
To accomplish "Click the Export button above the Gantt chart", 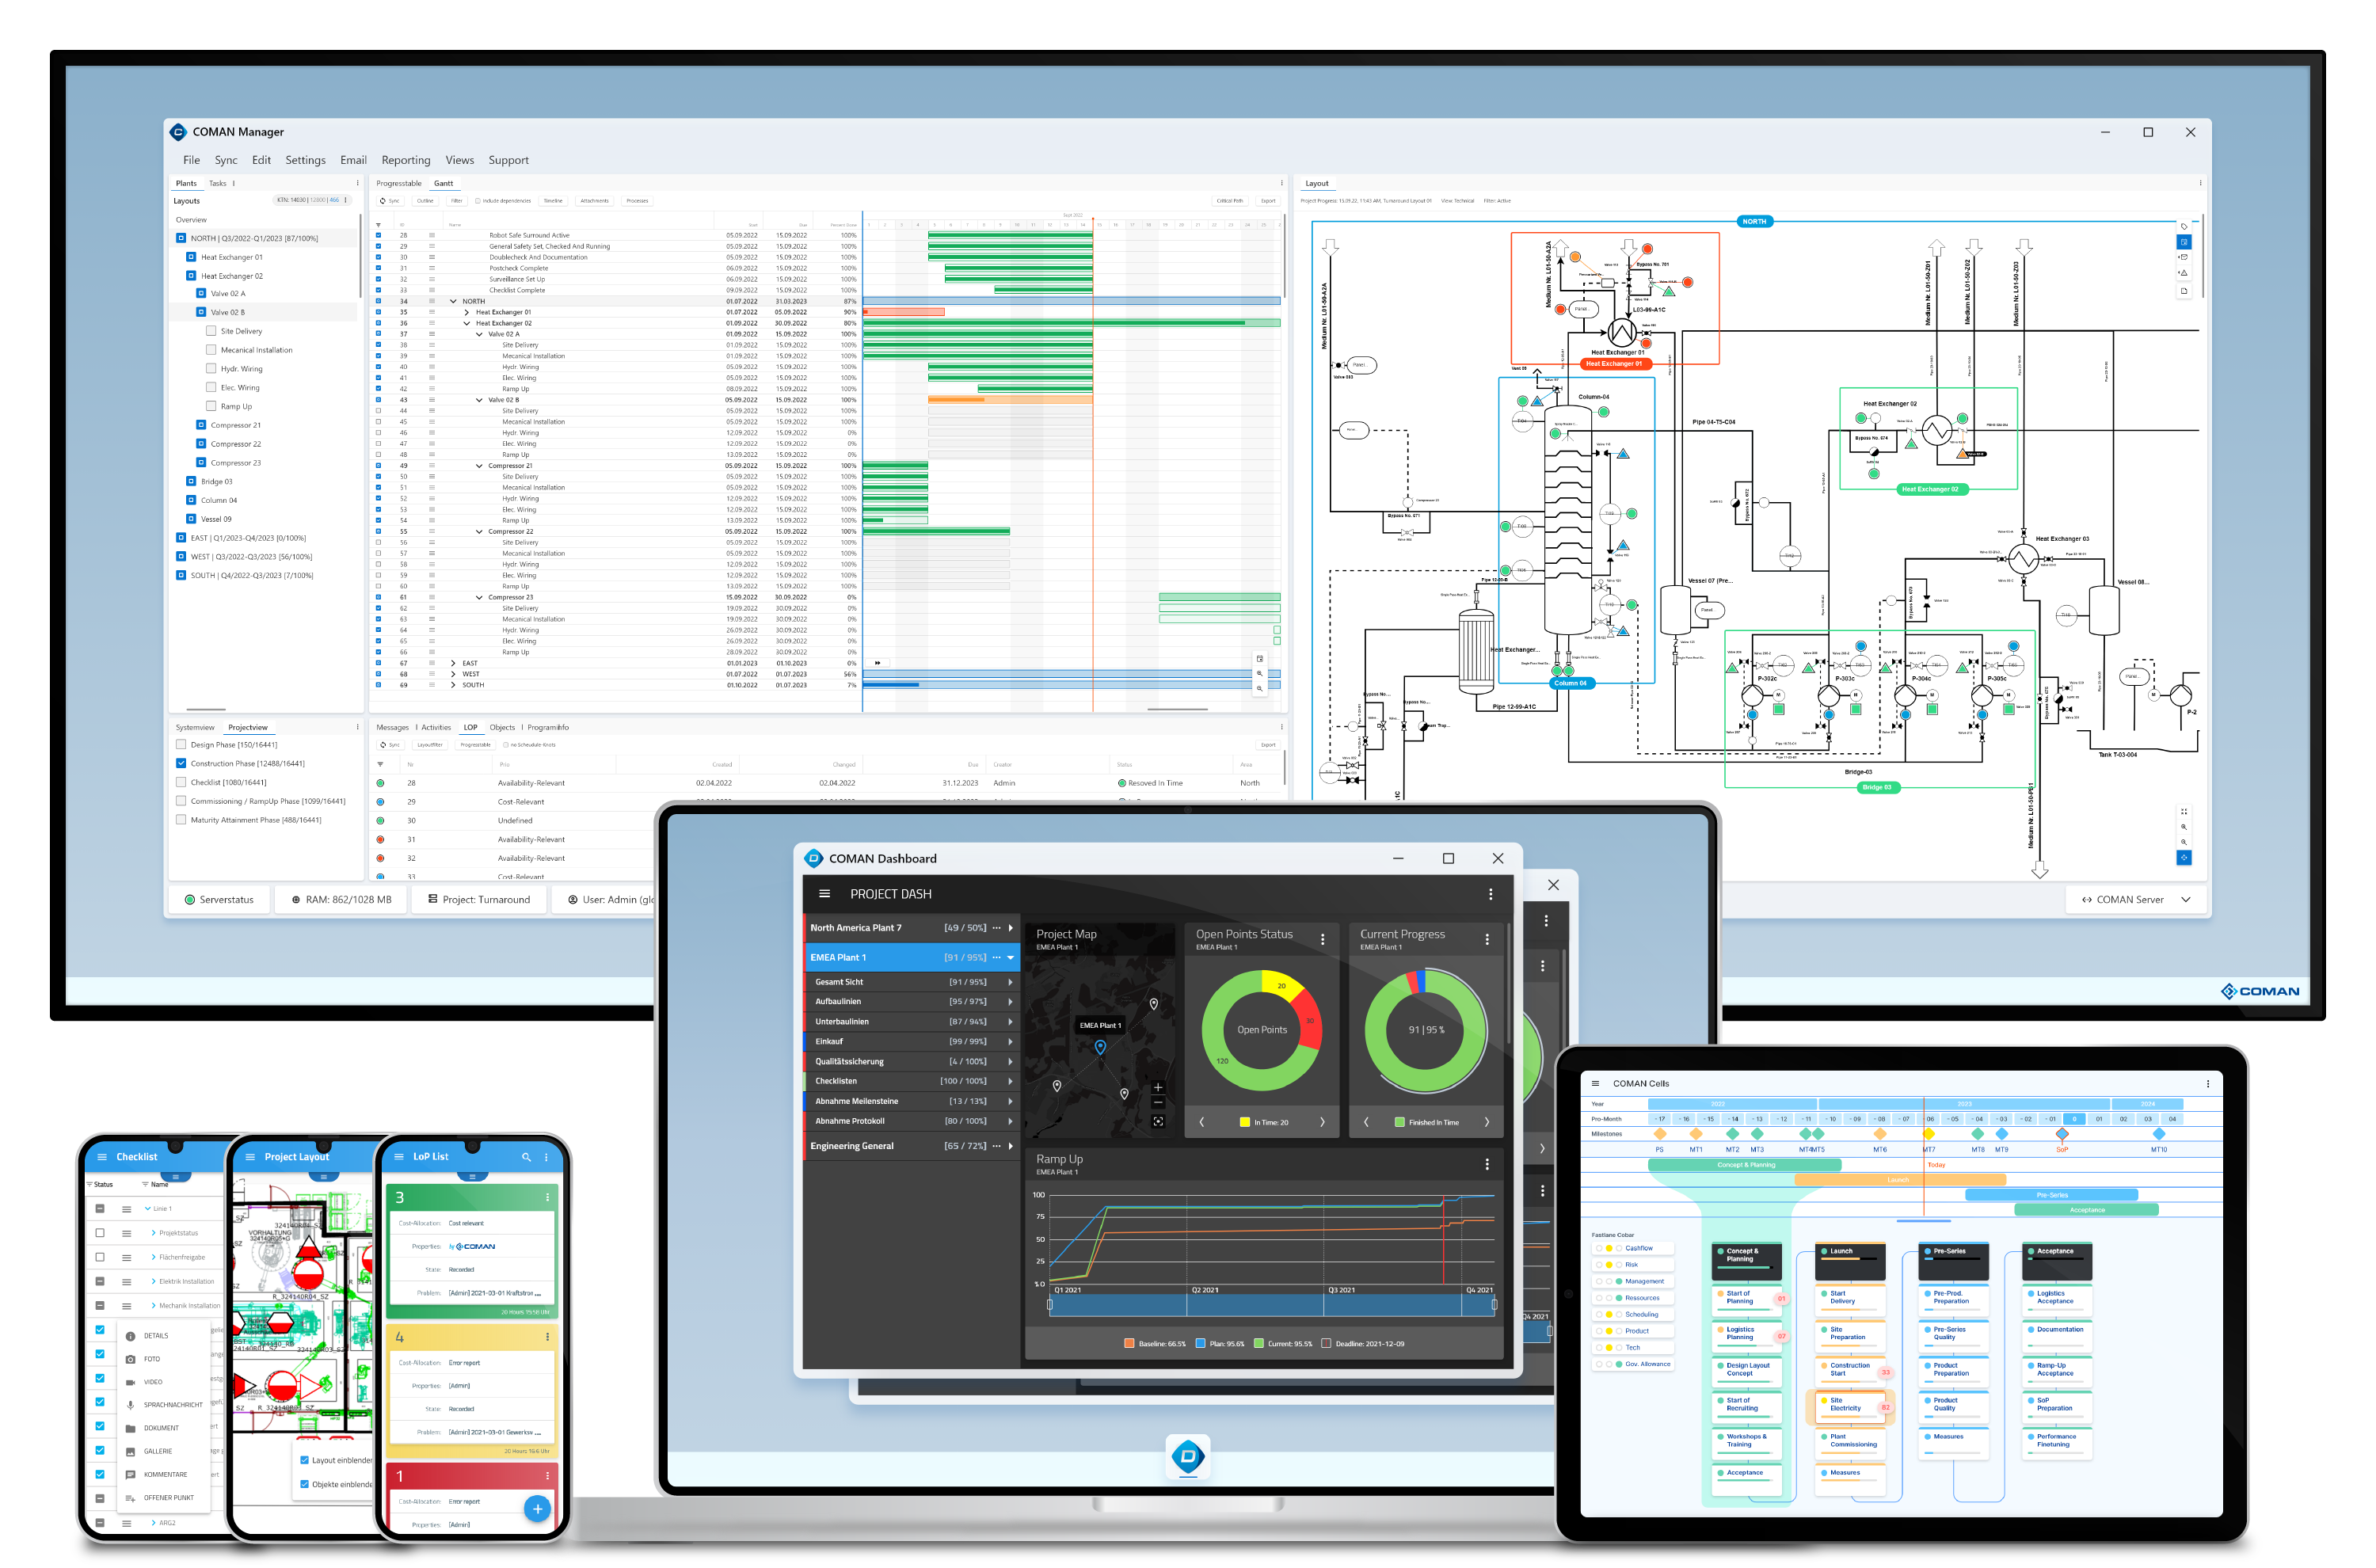I will (x=1270, y=201).
